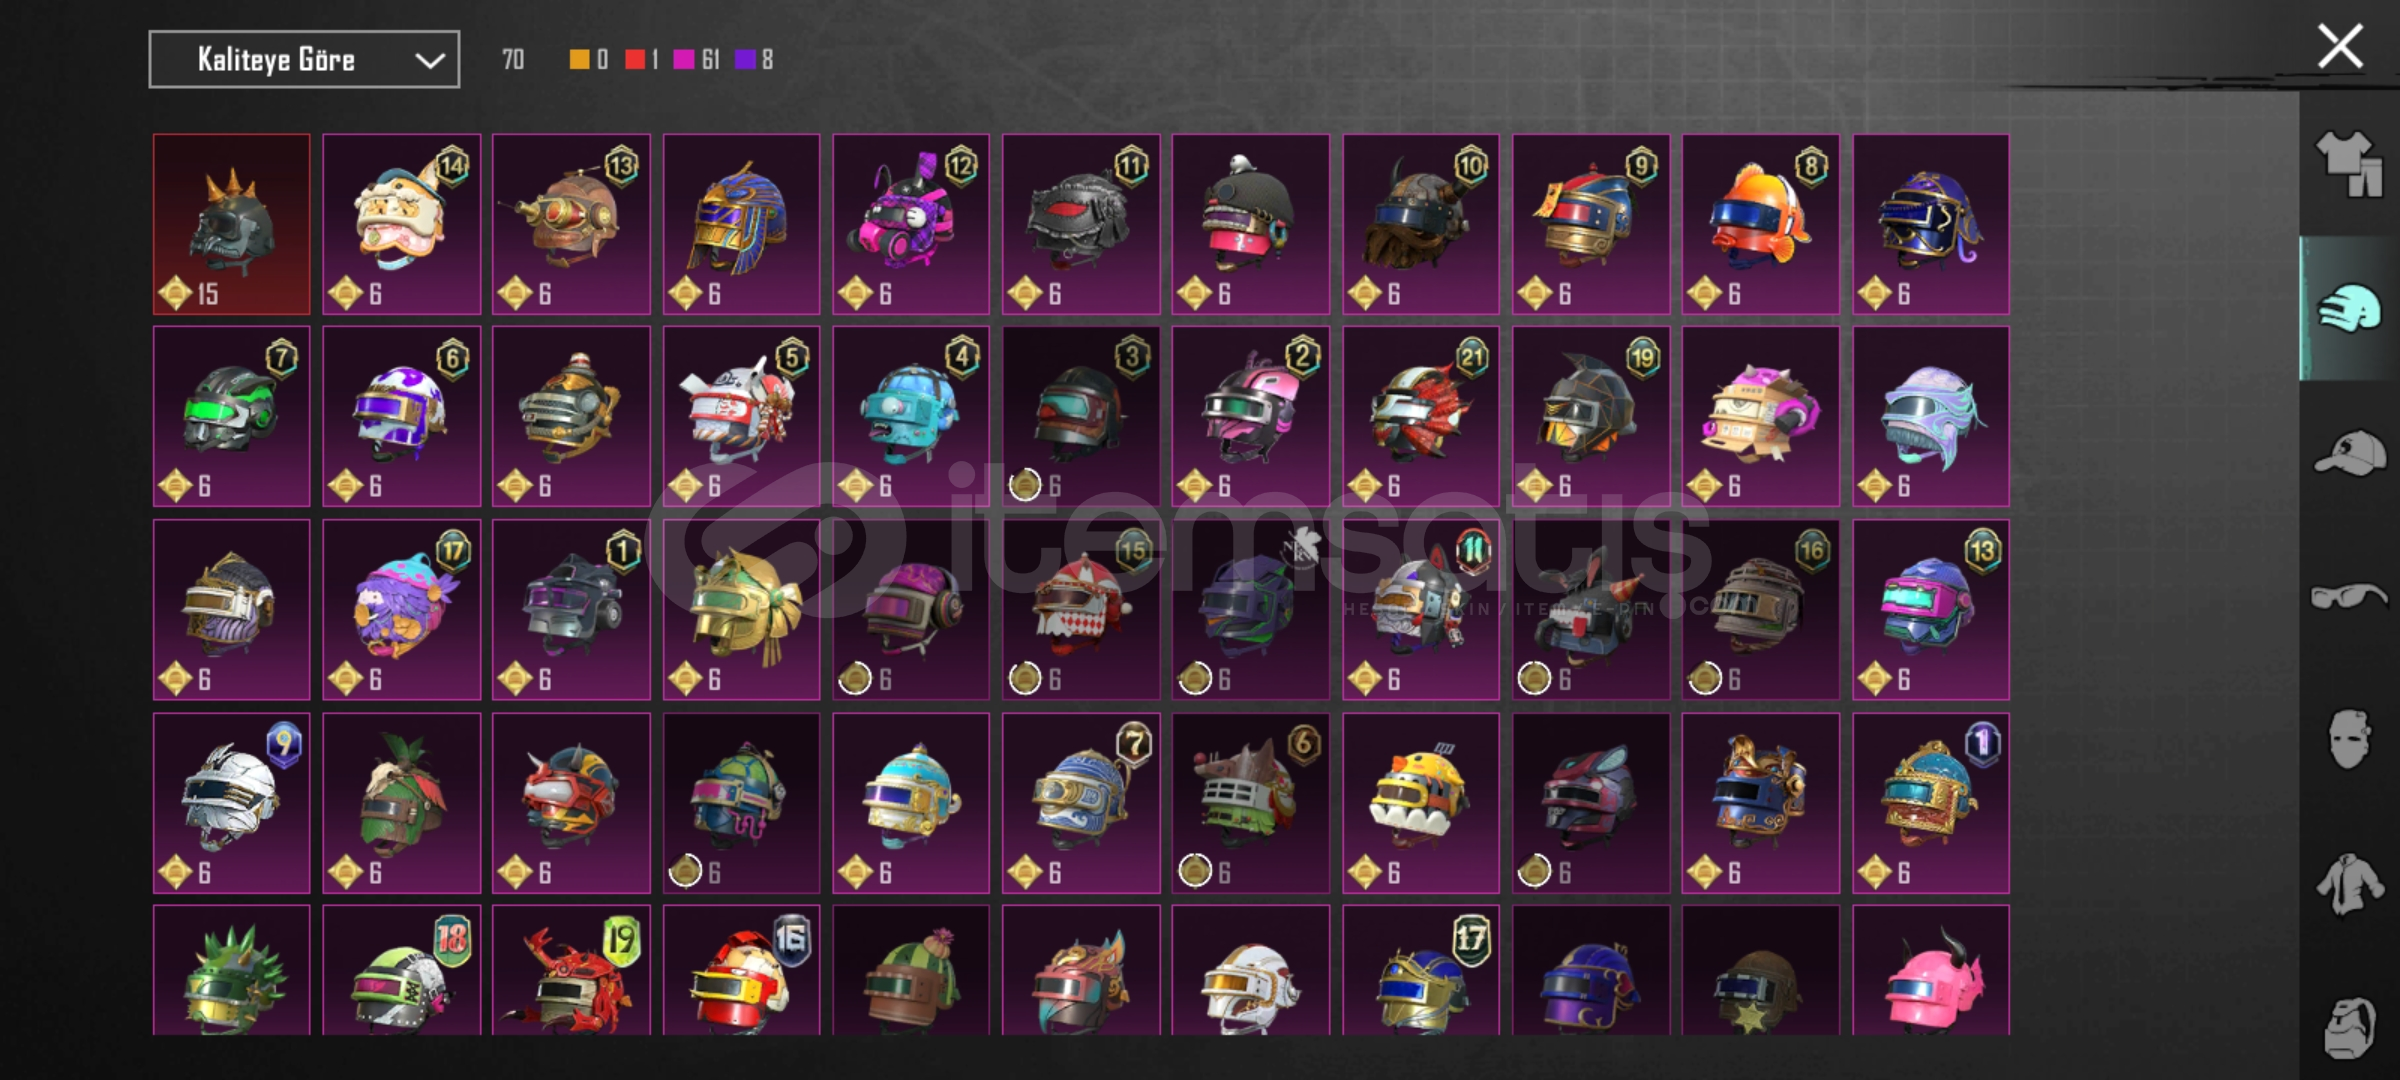
Task: Pick the golden bow helmet skin
Action: (x=741, y=609)
